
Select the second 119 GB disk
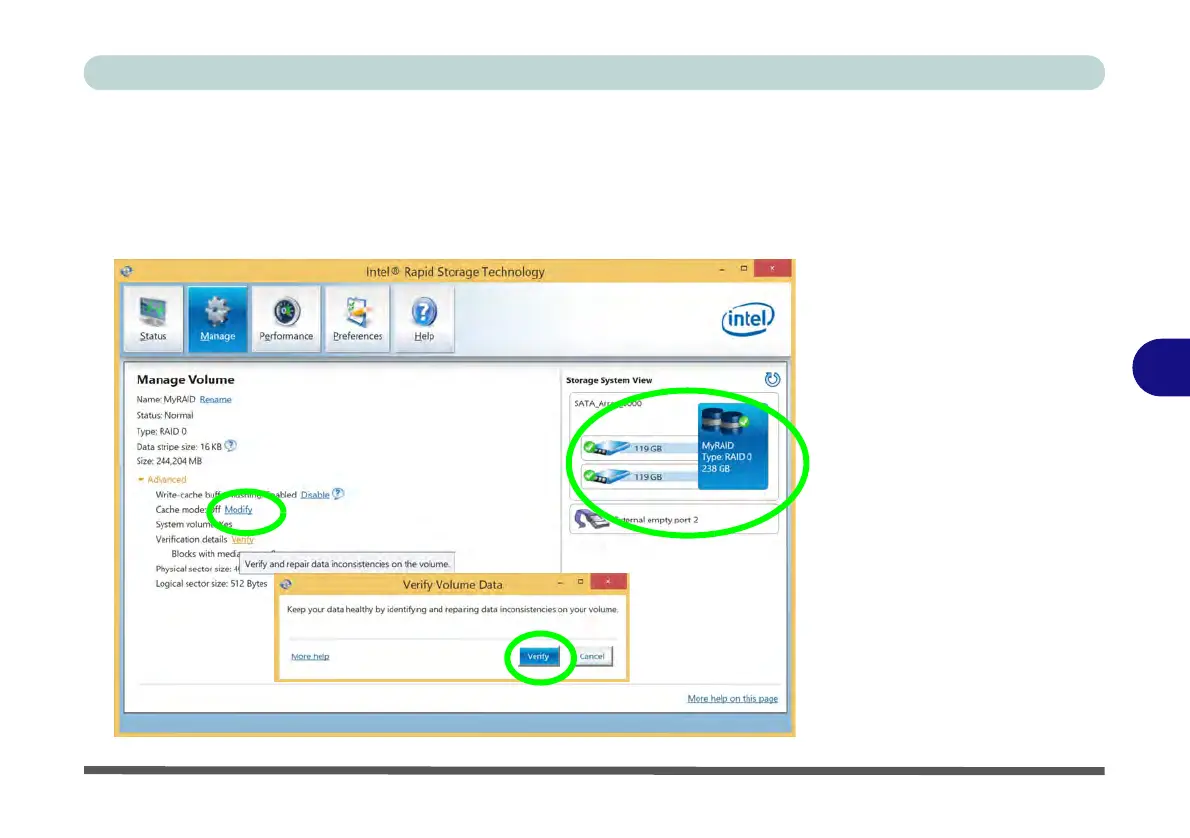click(639, 477)
